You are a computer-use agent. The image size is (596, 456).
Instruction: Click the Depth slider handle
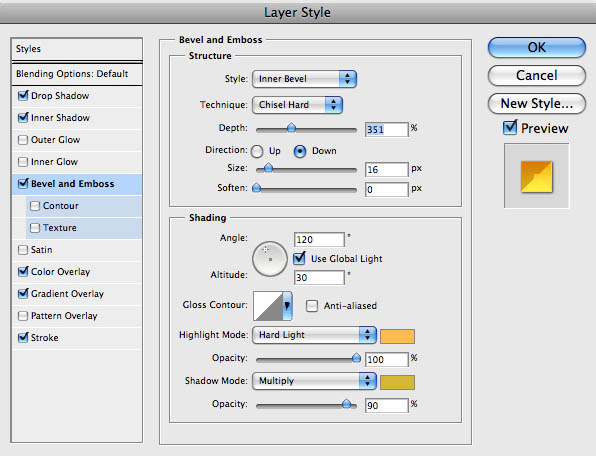click(x=291, y=128)
